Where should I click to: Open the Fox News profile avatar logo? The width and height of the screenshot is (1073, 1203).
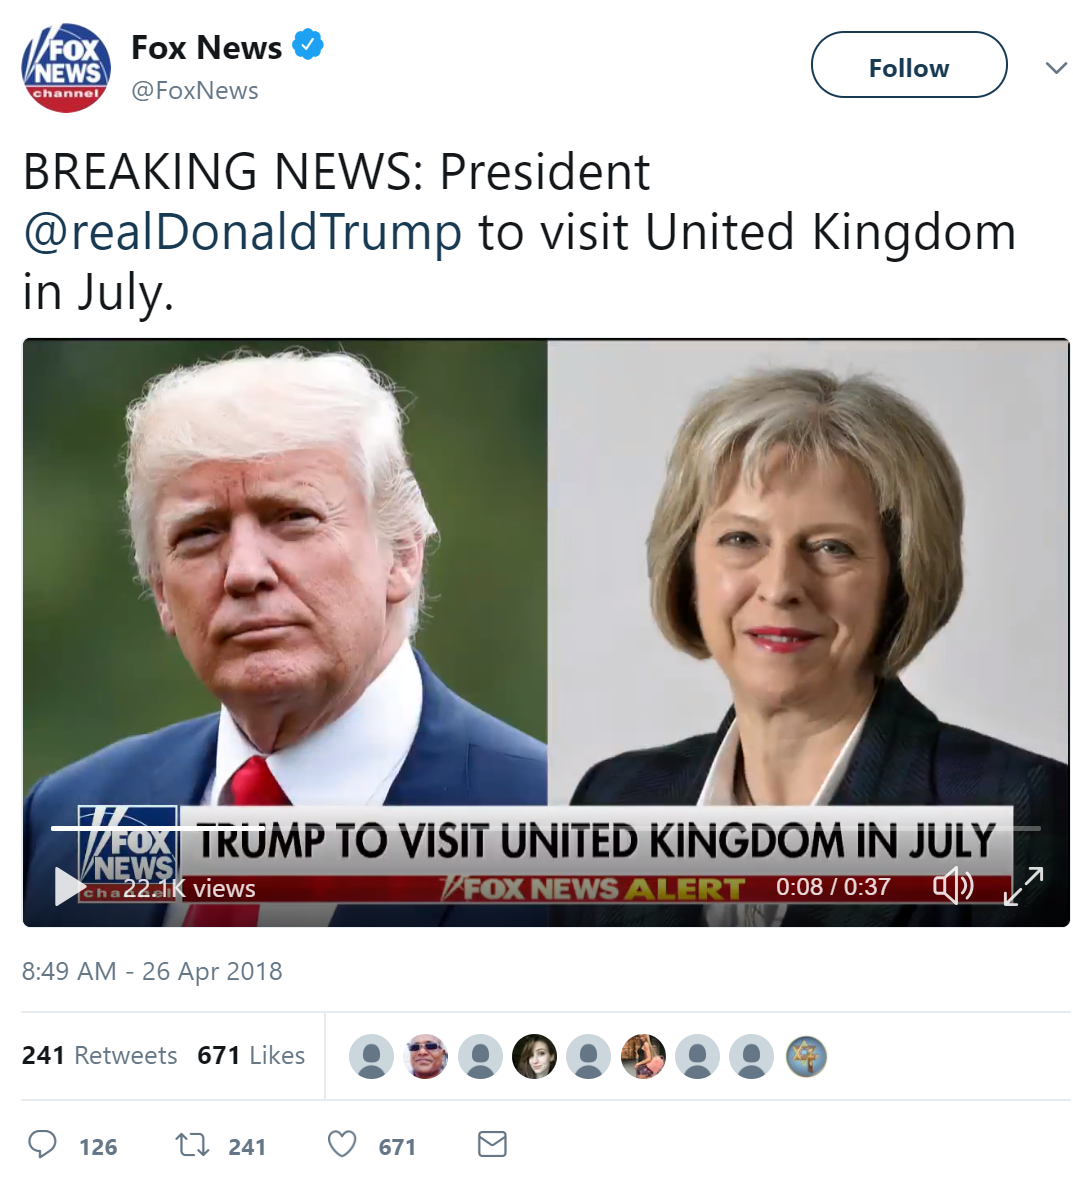click(x=66, y=68)
